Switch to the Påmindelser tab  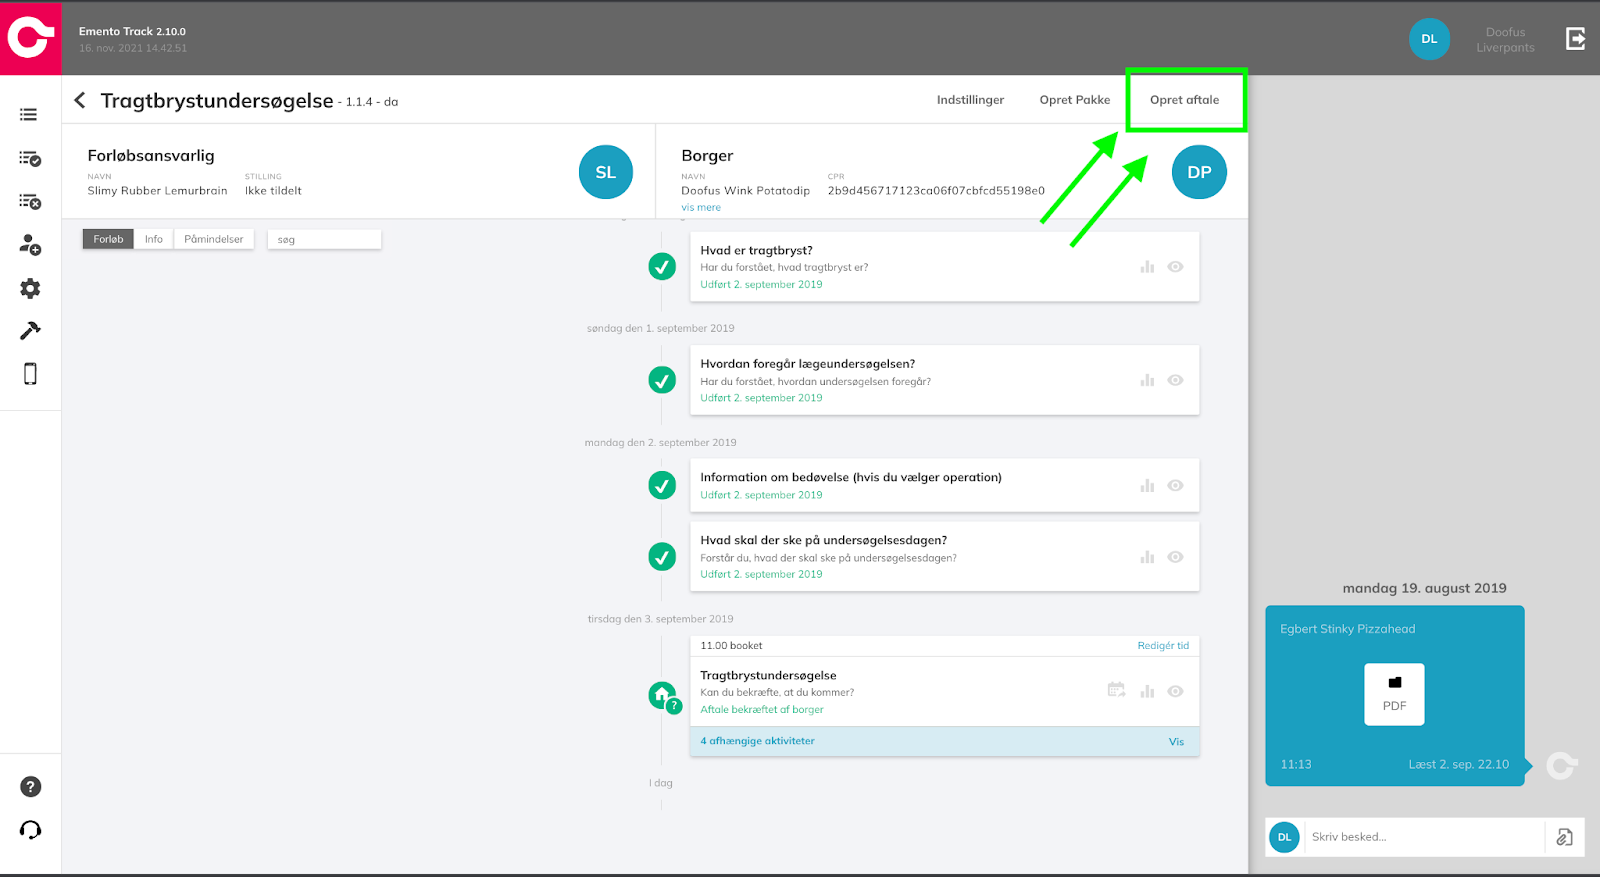tap(214, 239)
